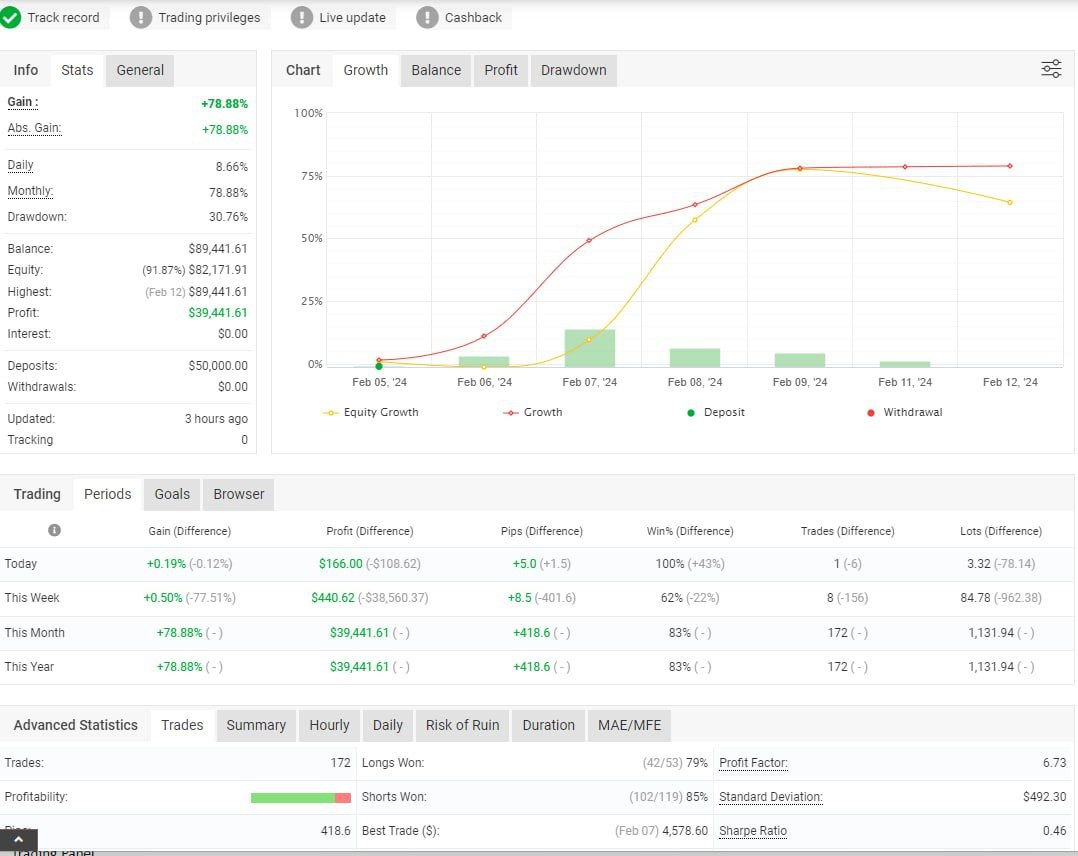Click the Growth data point on Feb 11
Viewport: 1078px width, 856px height.
click(x=905, y=167)
